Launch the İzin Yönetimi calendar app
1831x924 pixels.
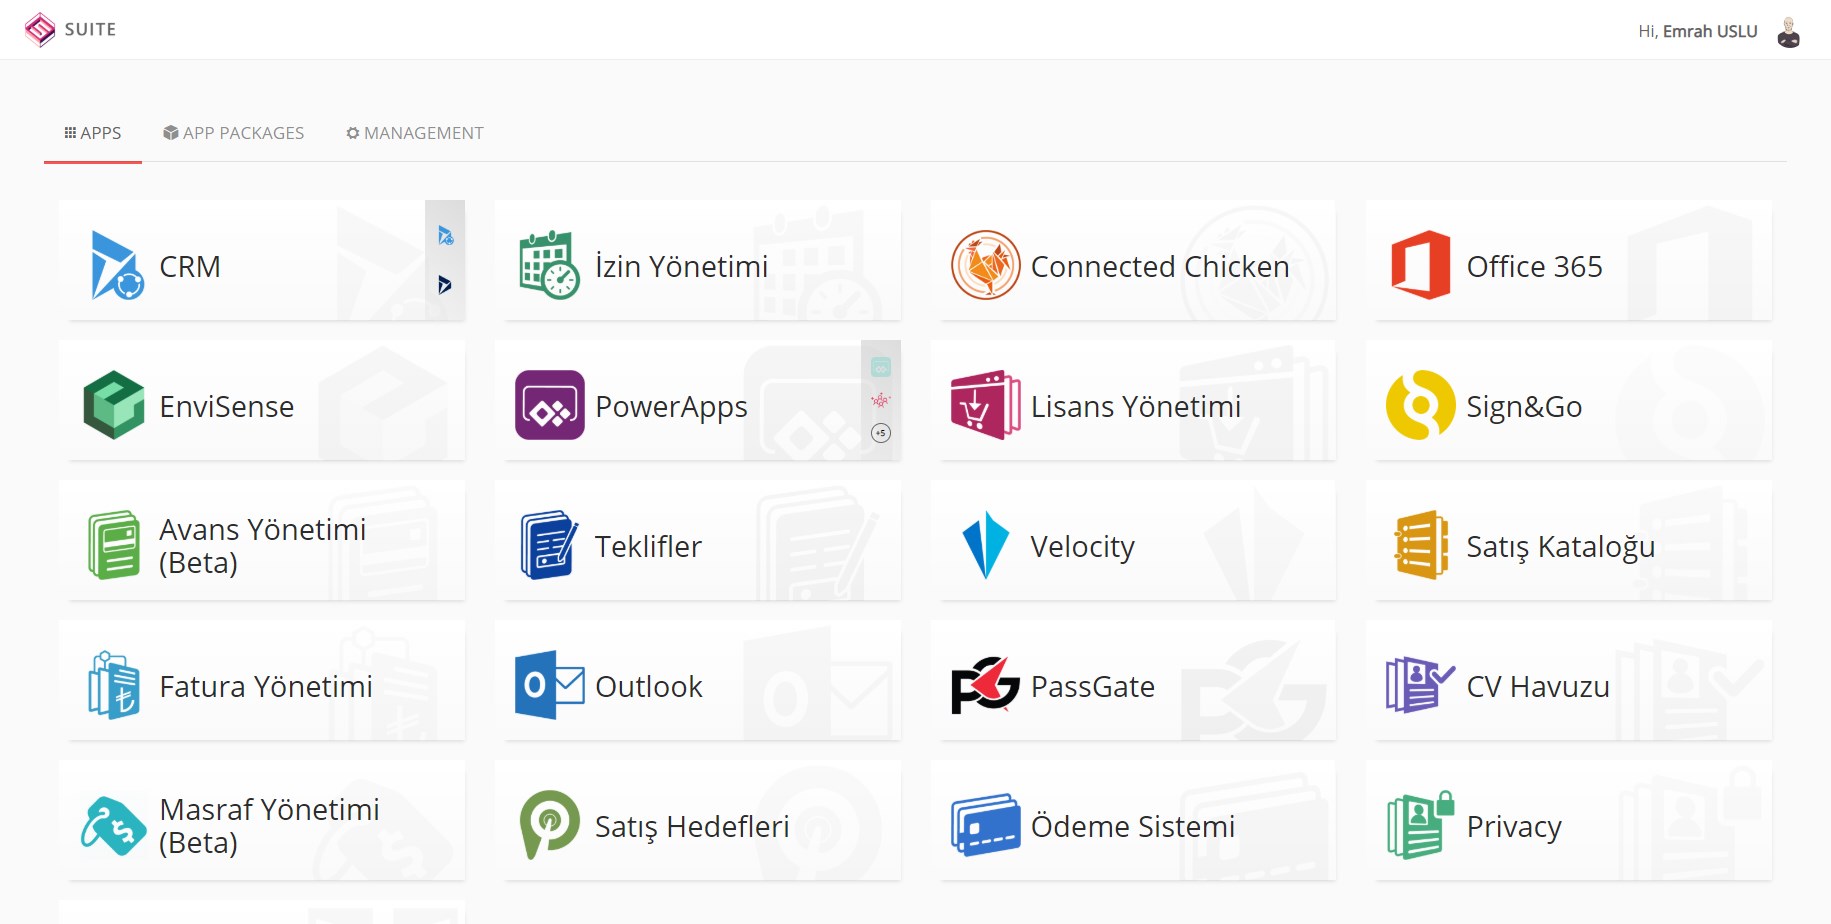(x=697, y=260)
